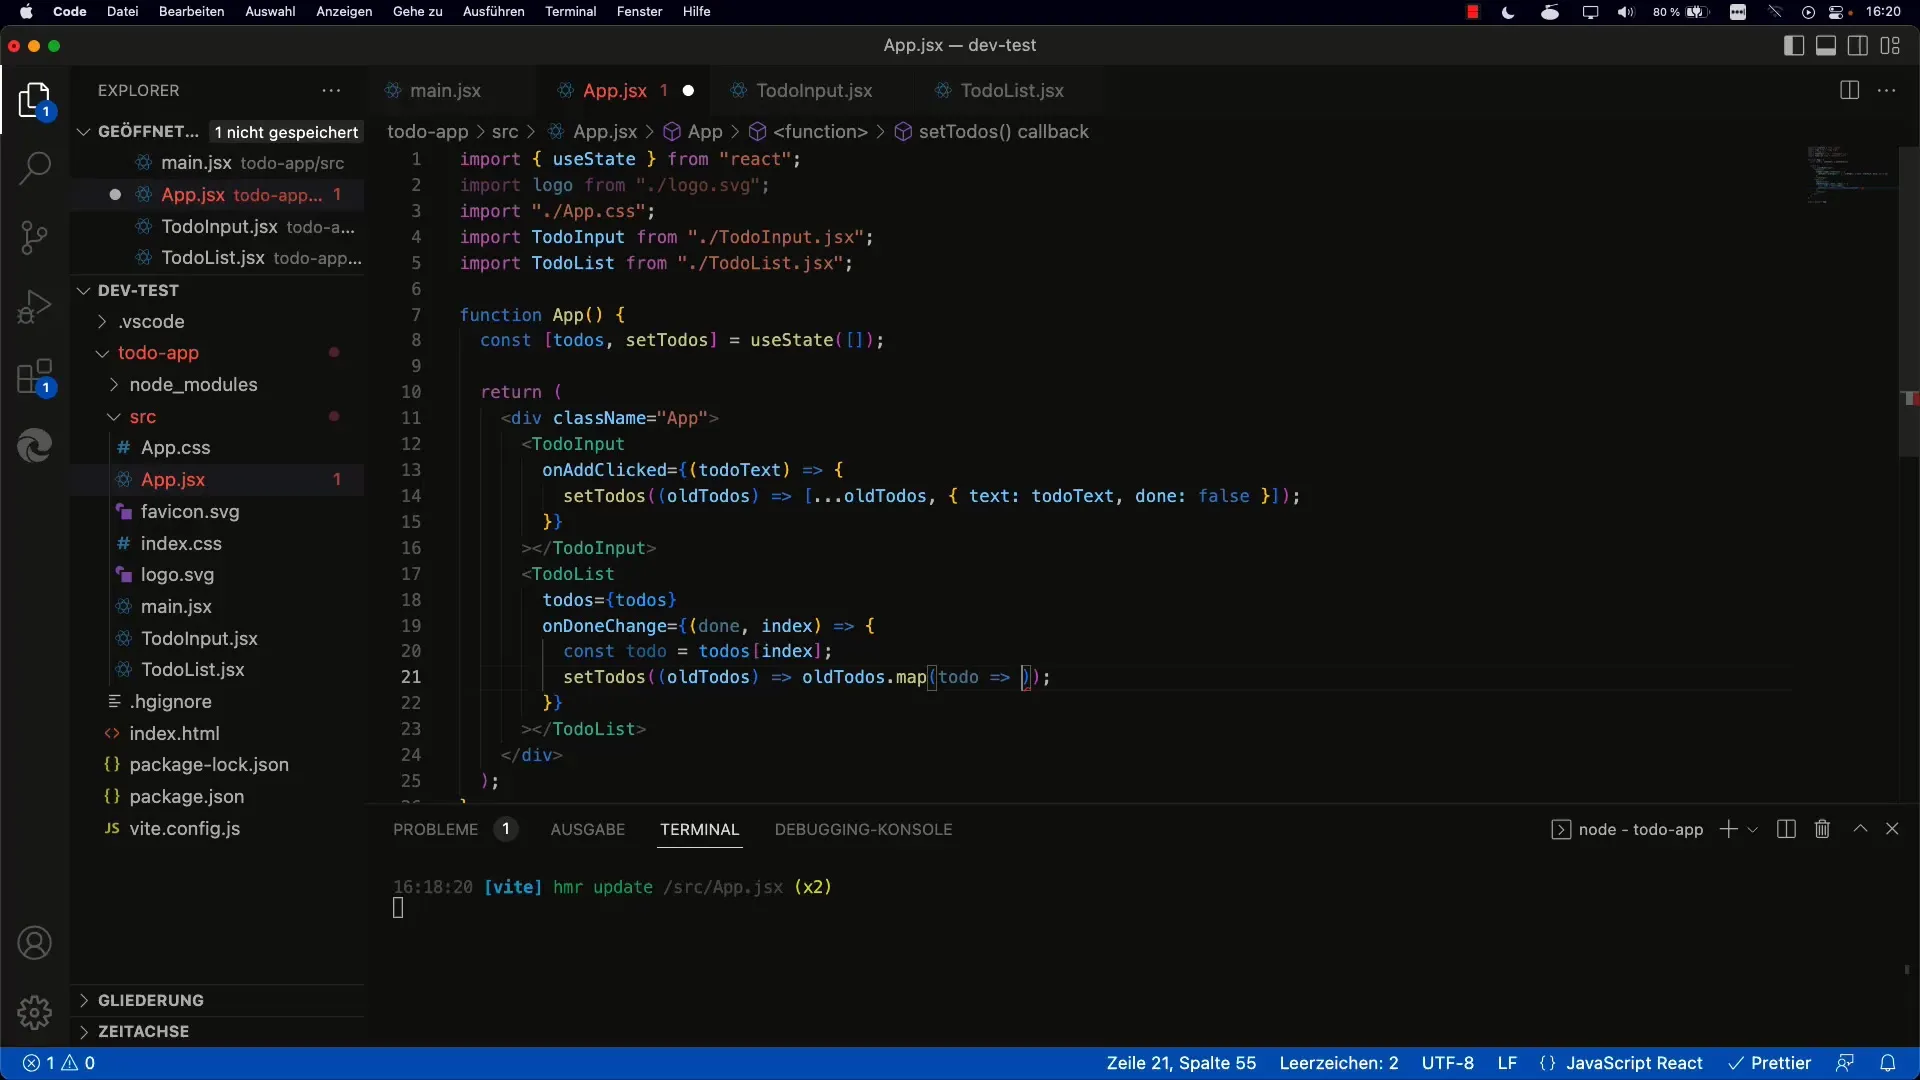Collapse the GEÖFFNETE editors section
Screen dimensions: 1920x1080
[84, 132]
